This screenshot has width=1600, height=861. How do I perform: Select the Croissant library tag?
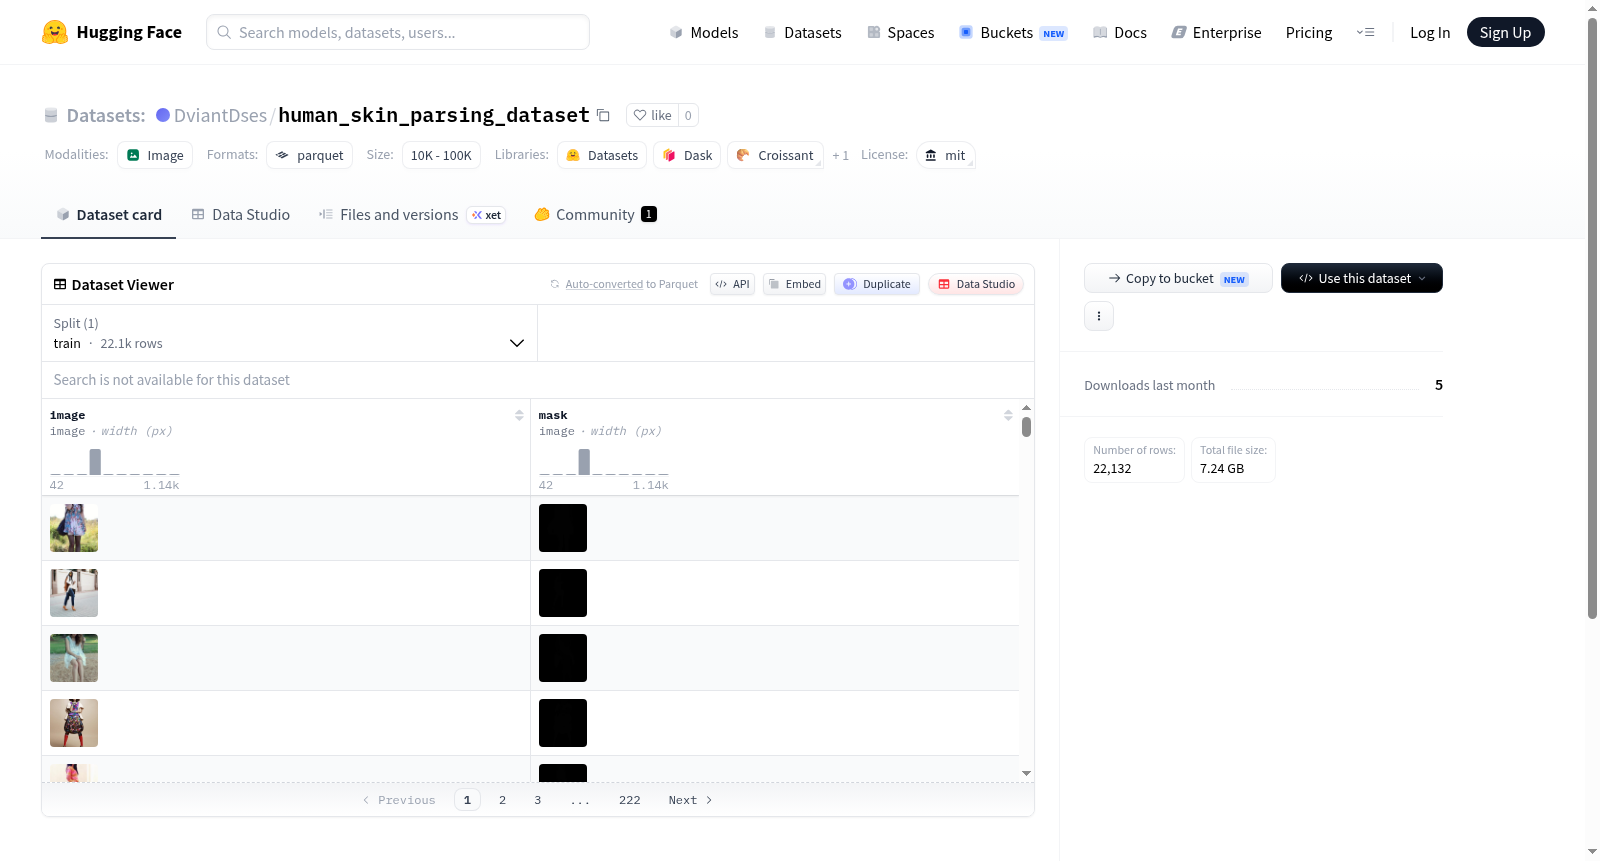pyautogui.click(x=775, y=155)
